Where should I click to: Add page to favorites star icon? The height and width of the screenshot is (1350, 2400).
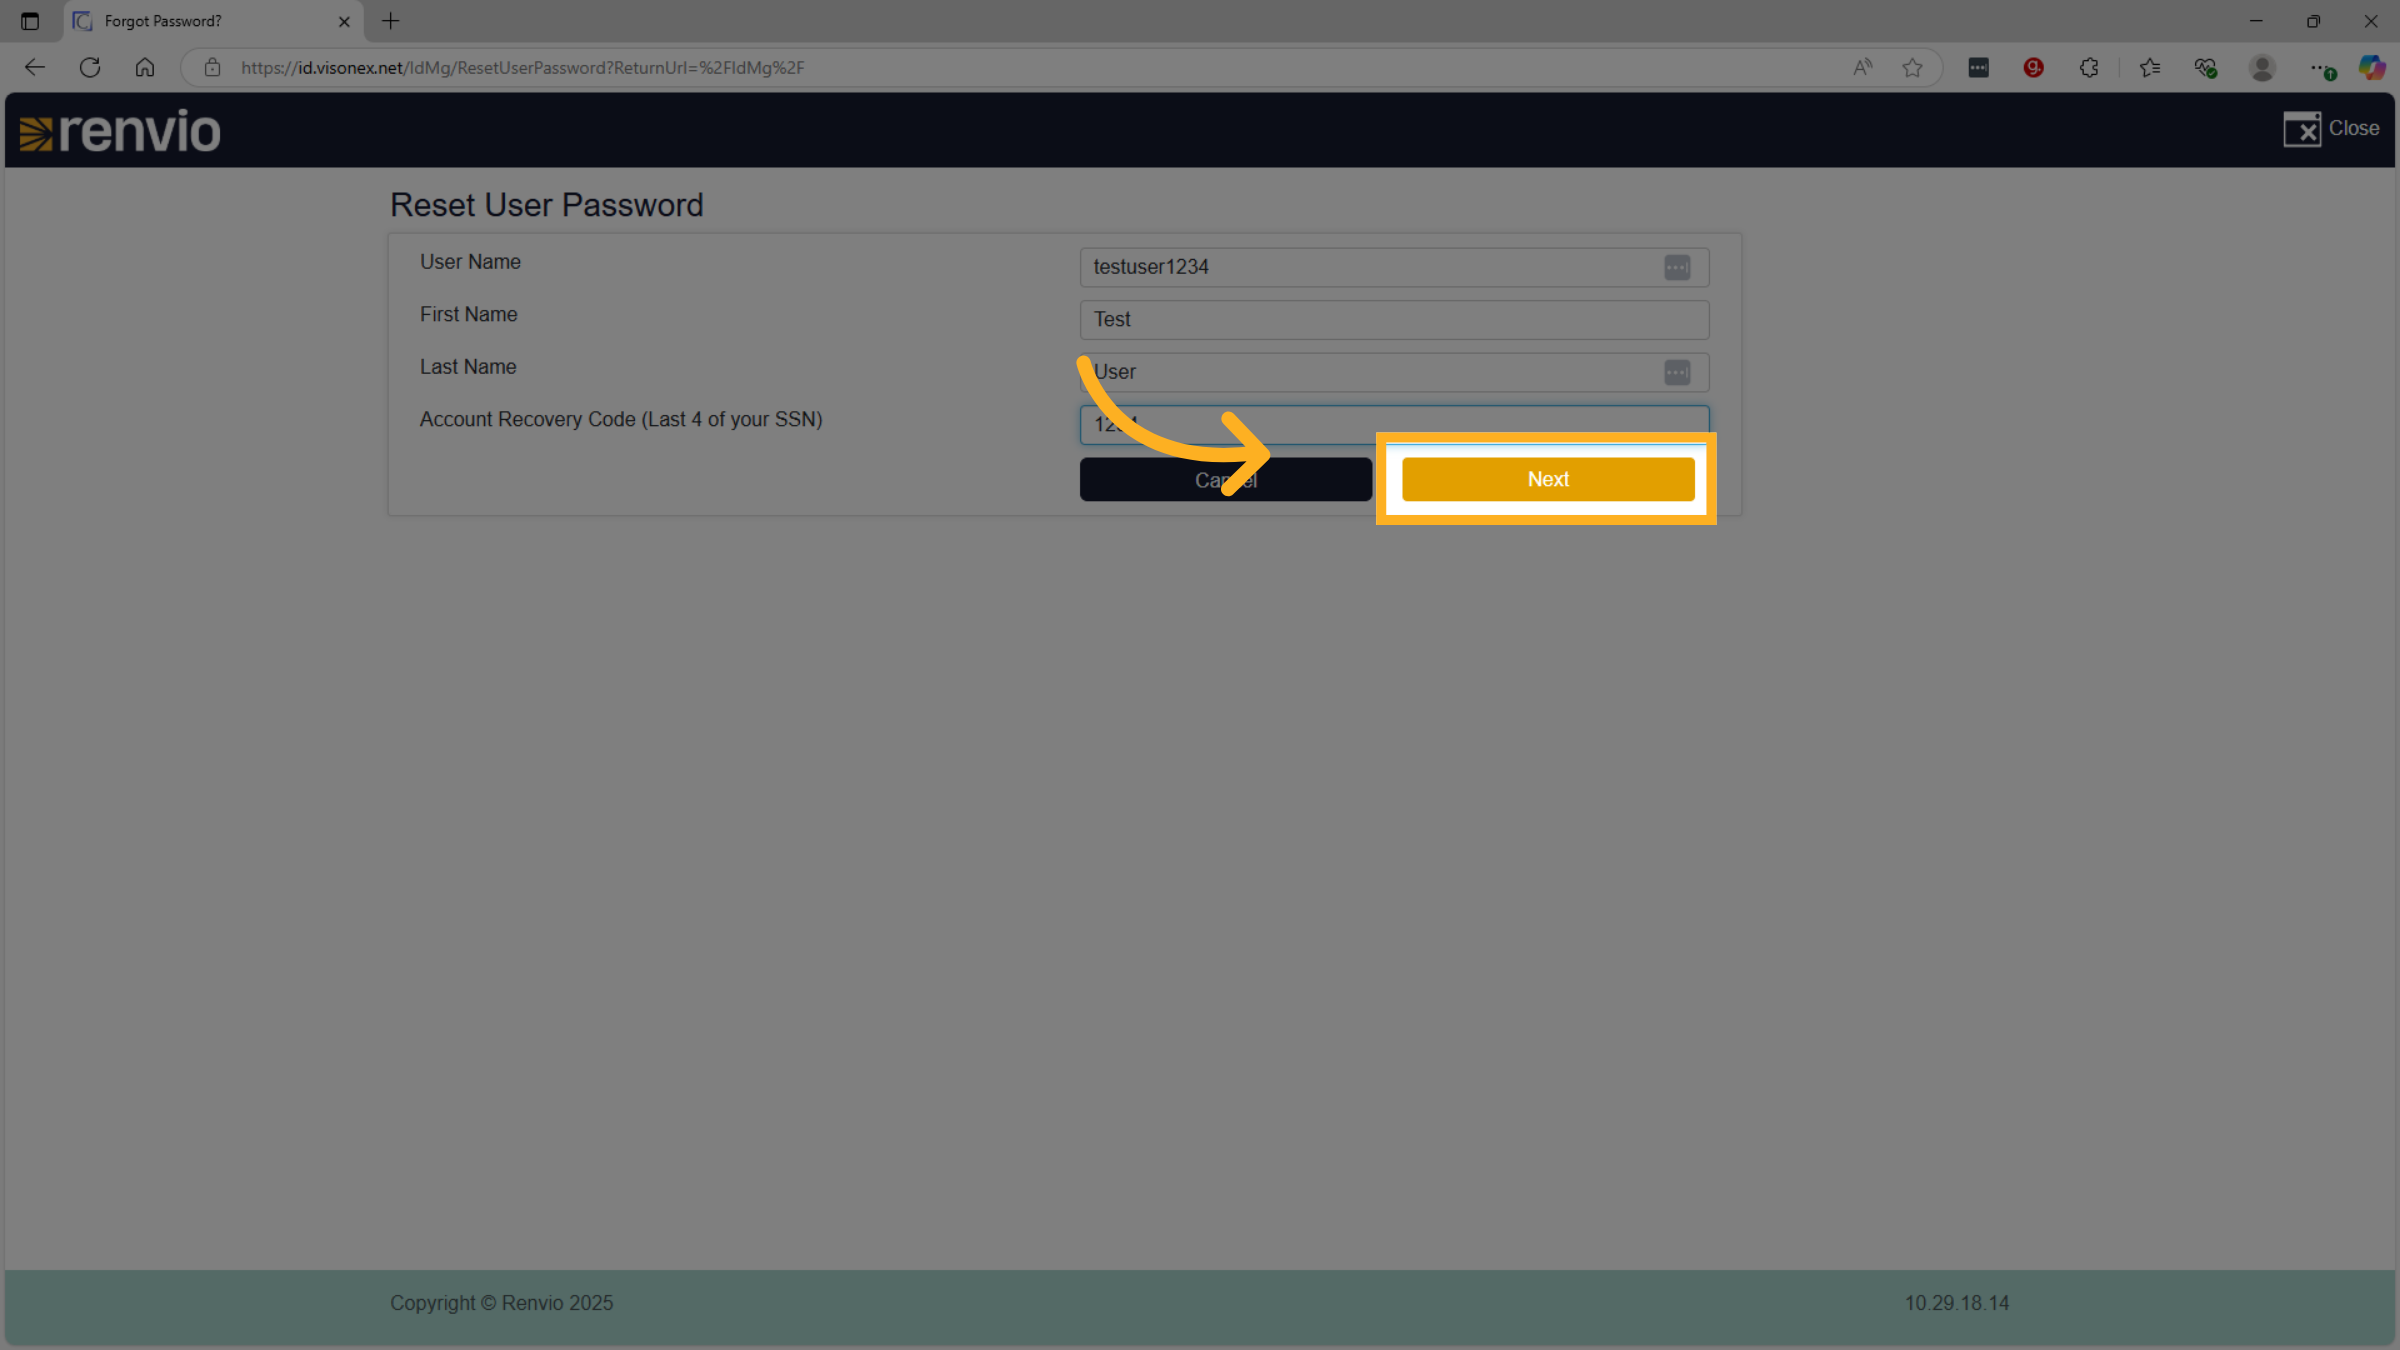pos(1912,68)
